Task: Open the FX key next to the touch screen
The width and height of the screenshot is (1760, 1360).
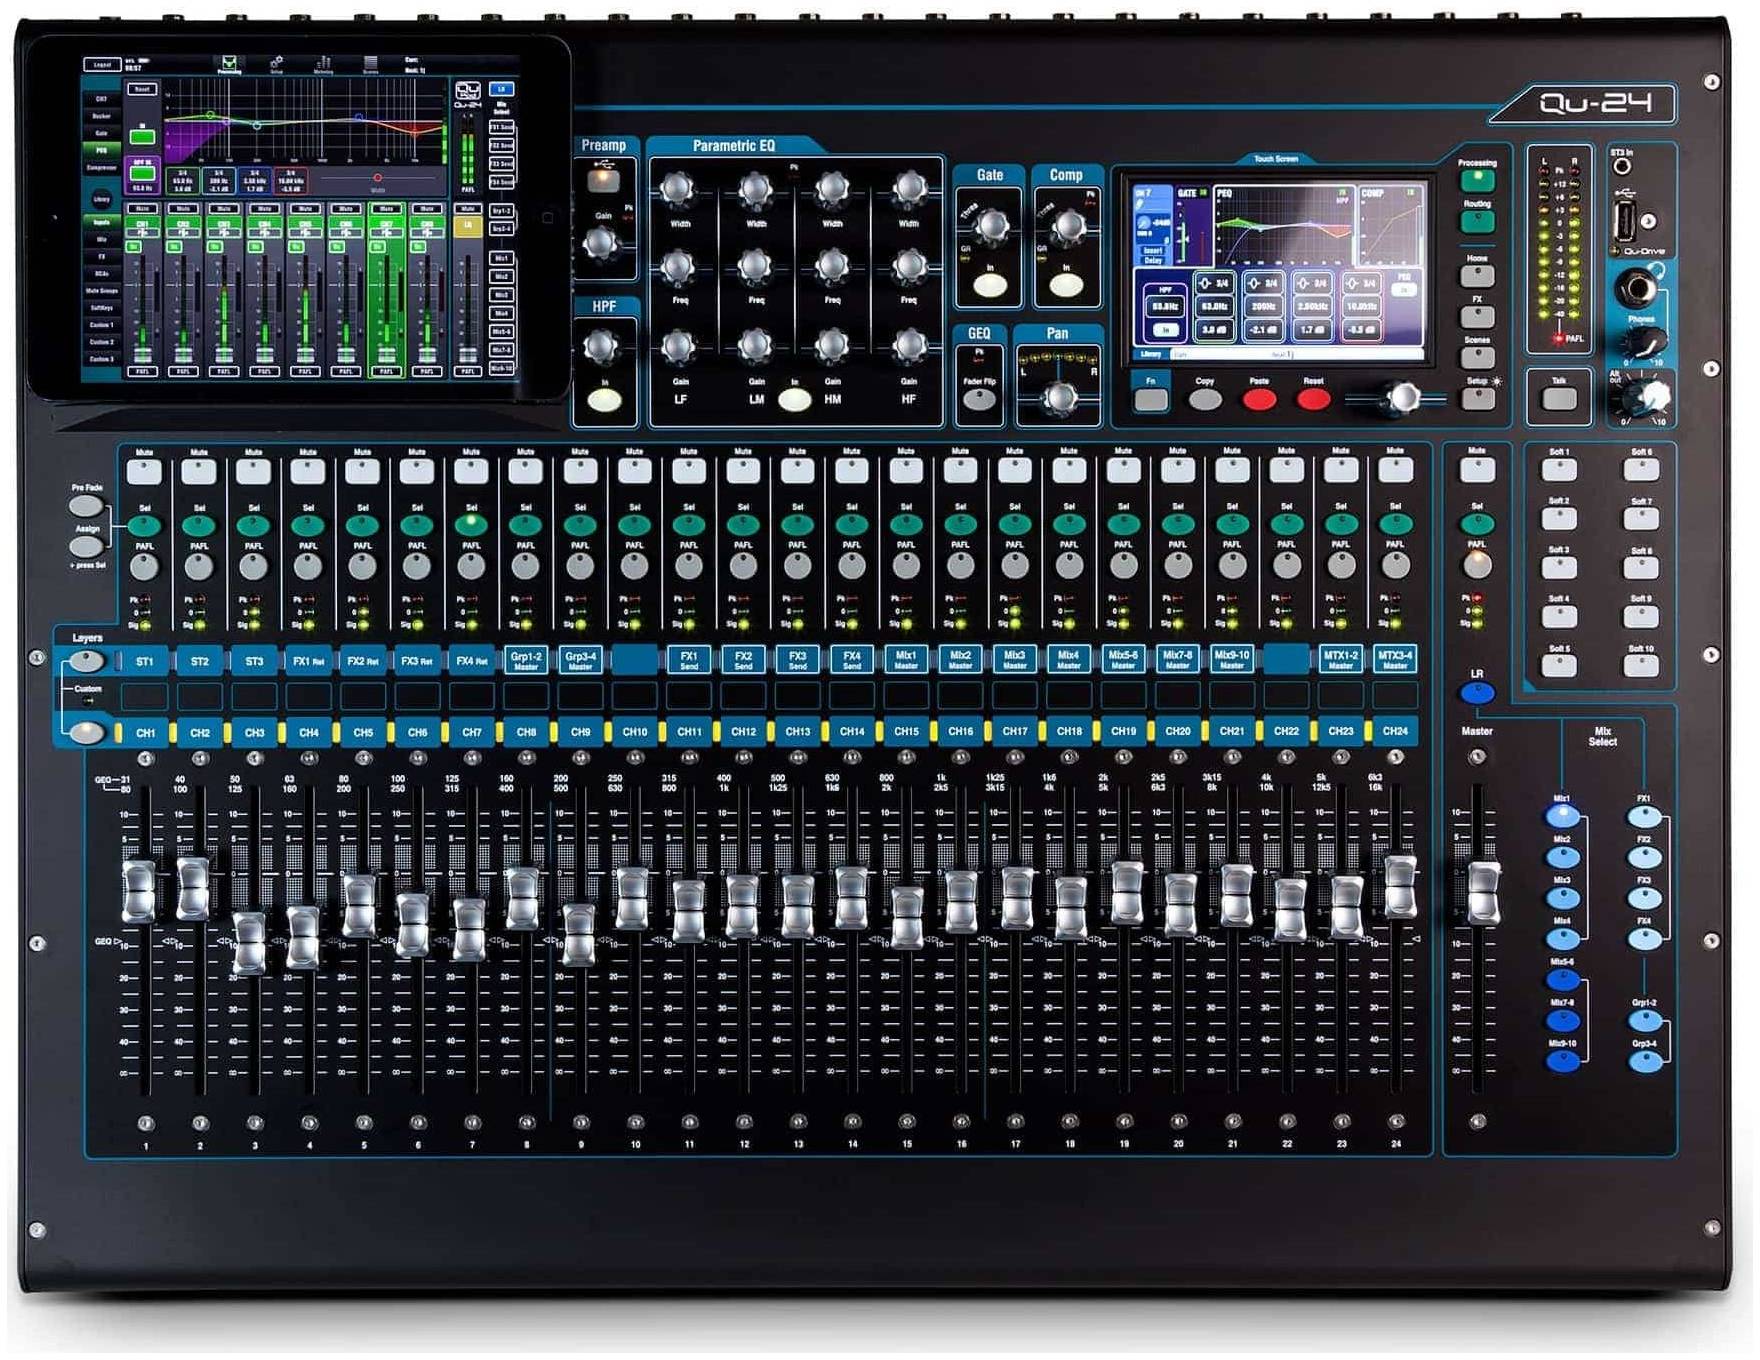Action: click(1477, 316)
